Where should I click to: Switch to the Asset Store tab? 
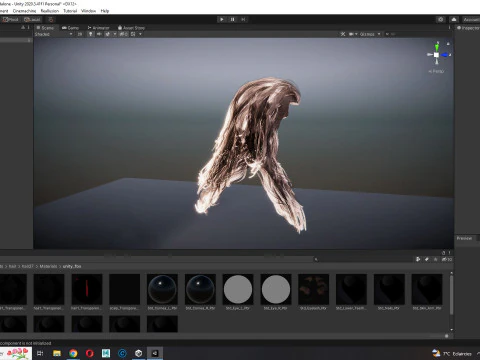coord(131,28)
